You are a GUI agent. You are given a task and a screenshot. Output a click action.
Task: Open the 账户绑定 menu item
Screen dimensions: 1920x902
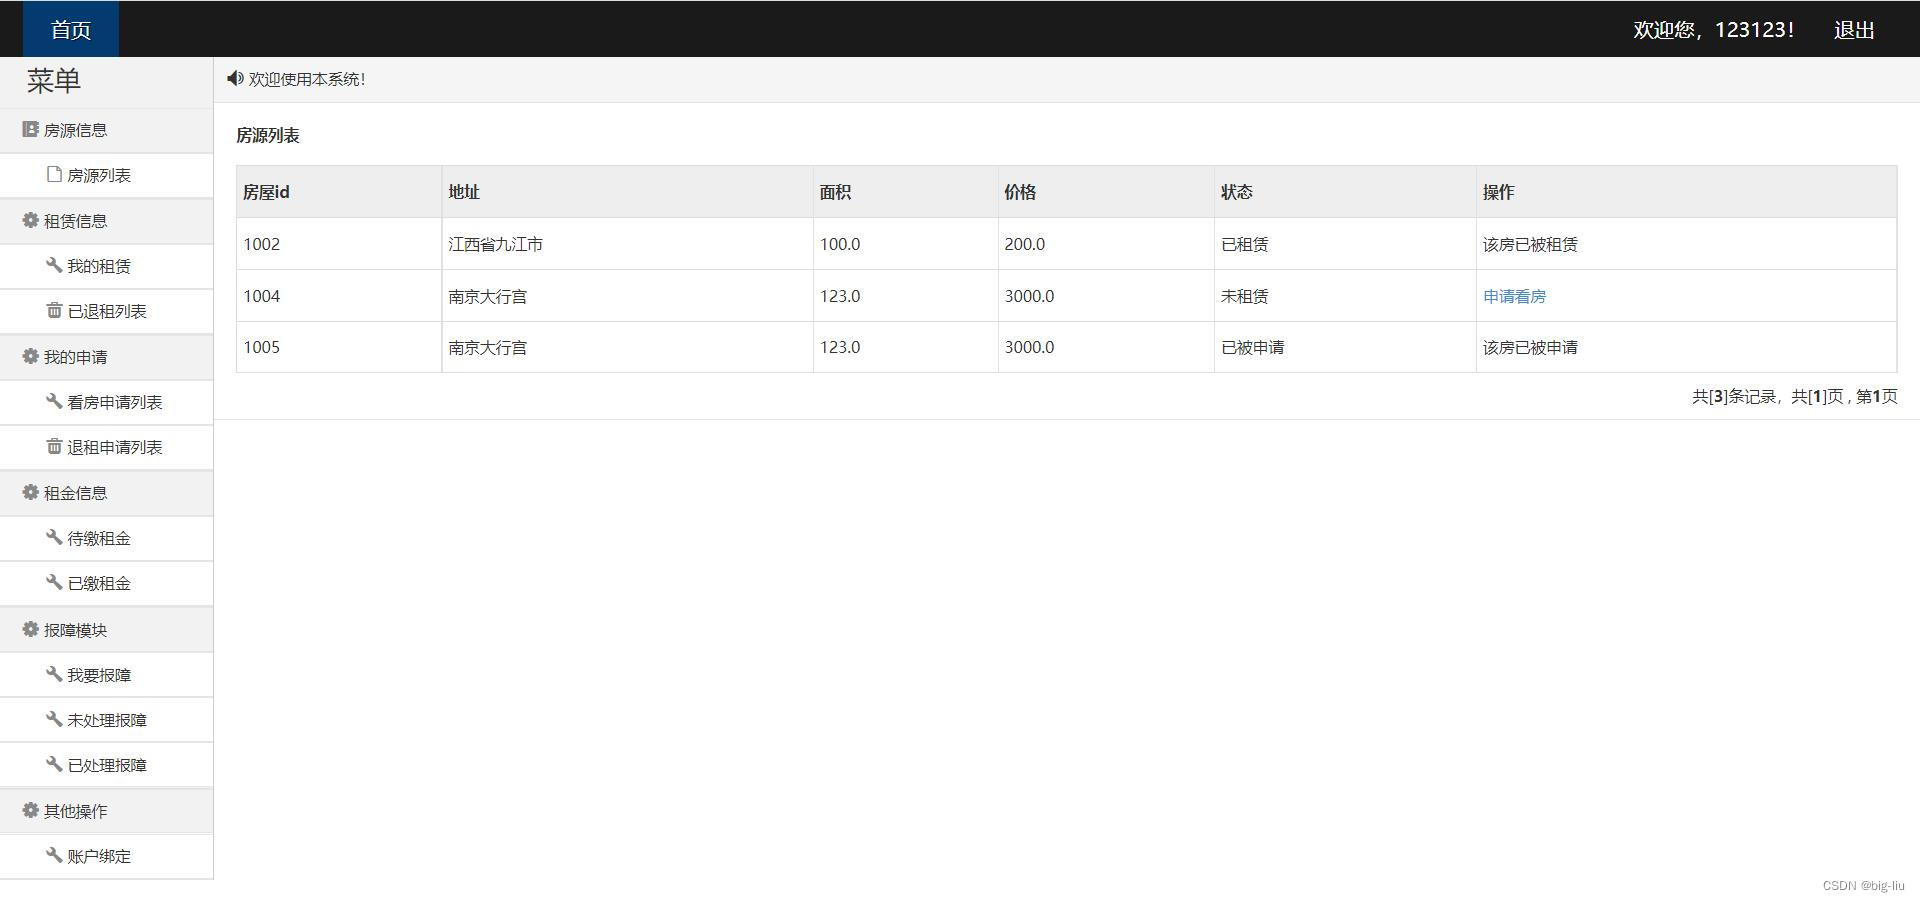(106, 856)
